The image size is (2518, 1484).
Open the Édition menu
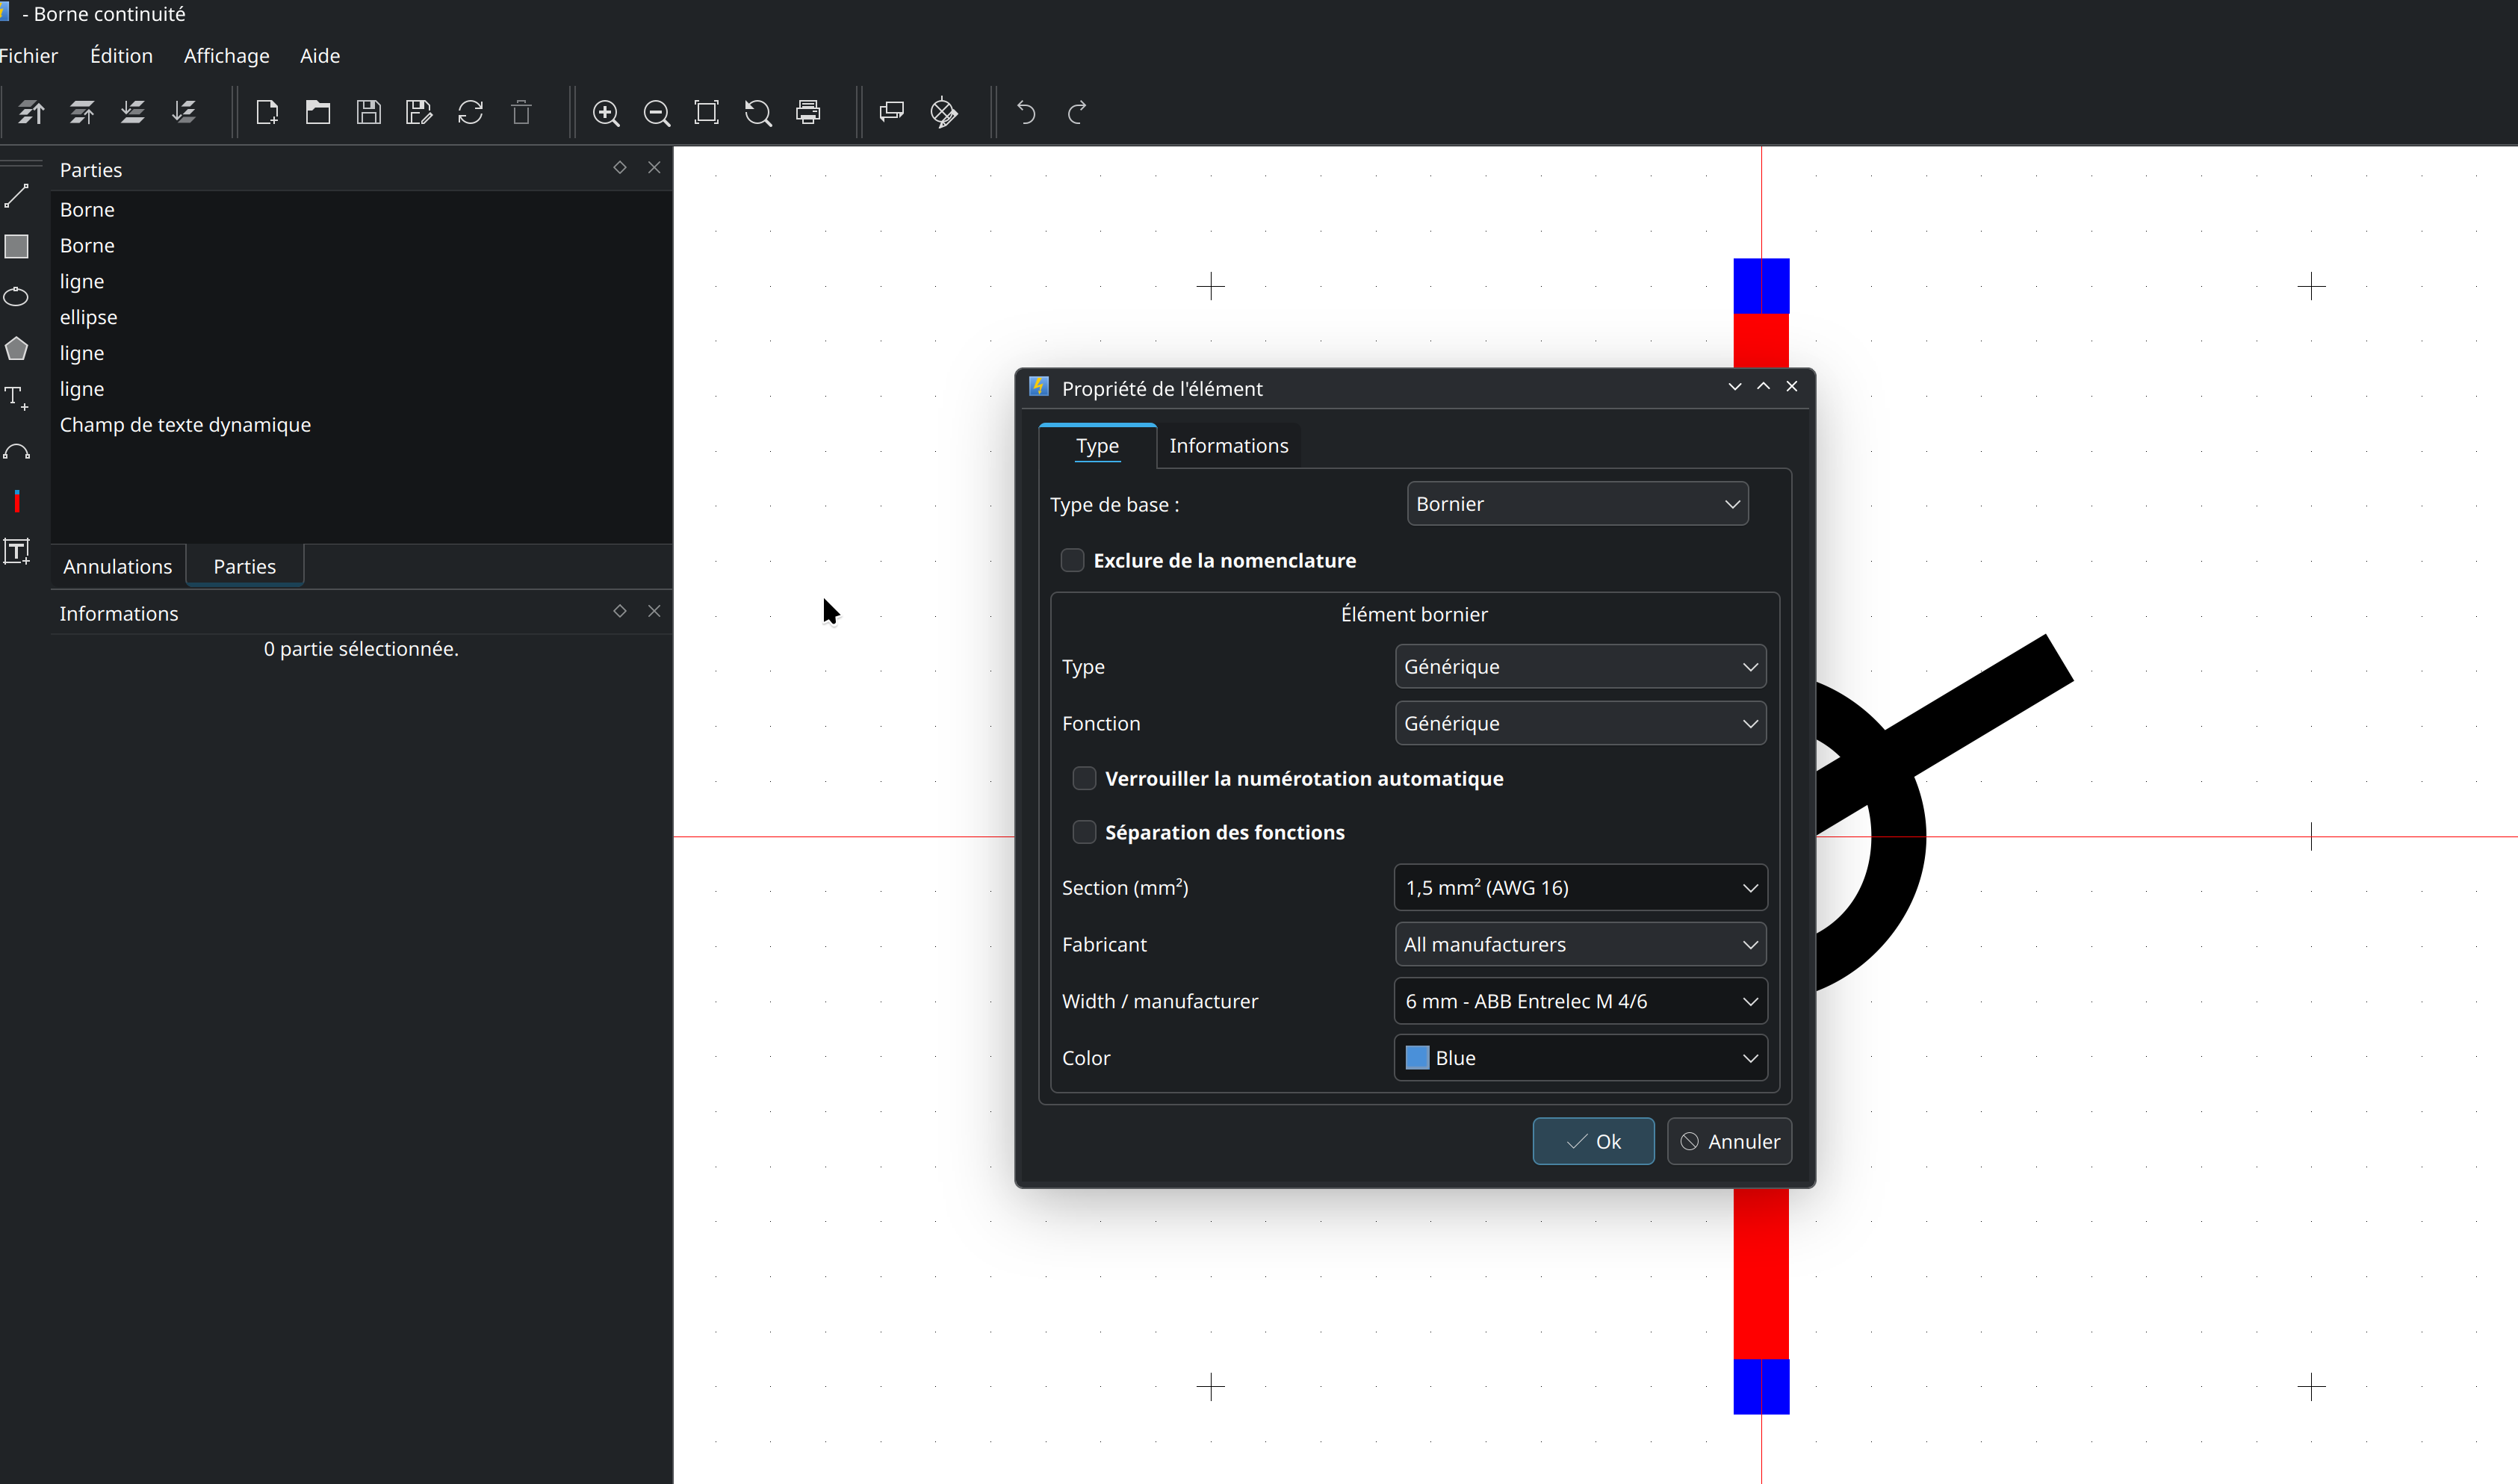[x=121, y=56]
